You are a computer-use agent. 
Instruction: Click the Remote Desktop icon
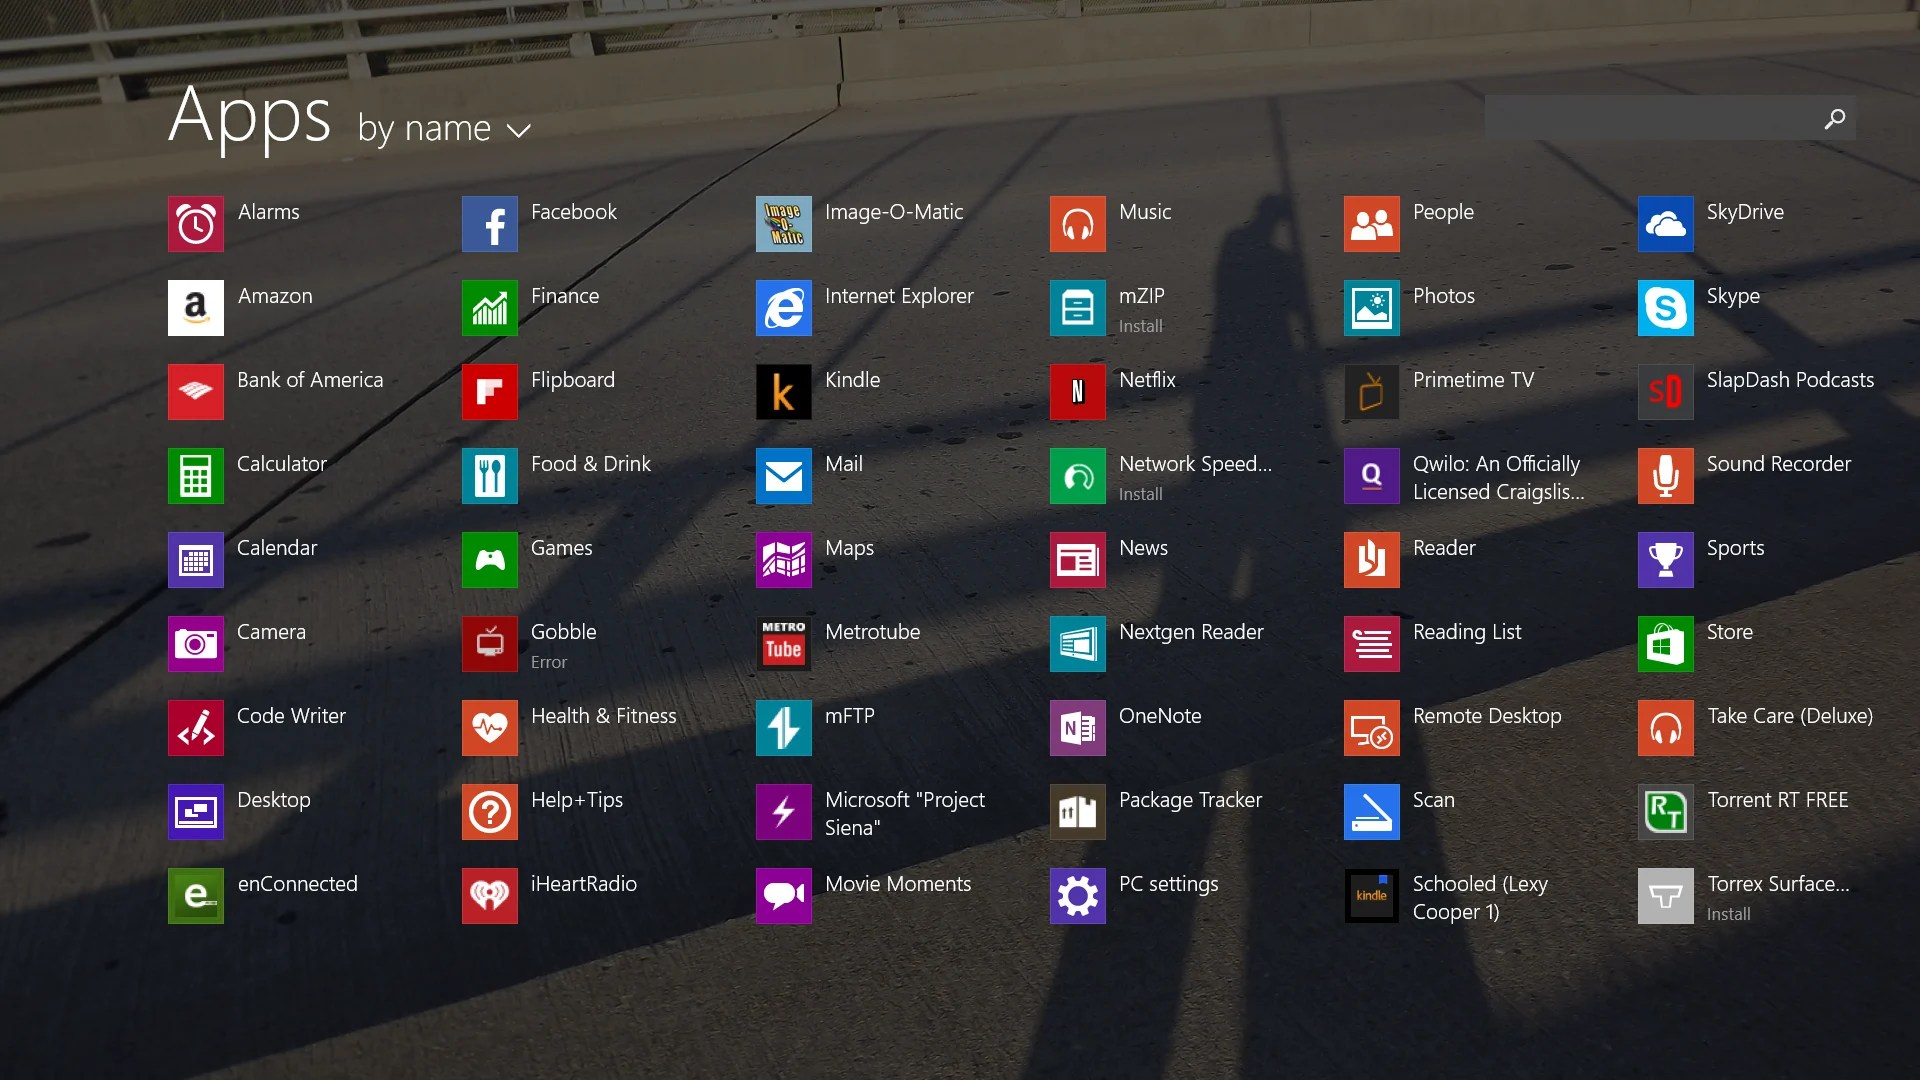(x=1371, y=728)
